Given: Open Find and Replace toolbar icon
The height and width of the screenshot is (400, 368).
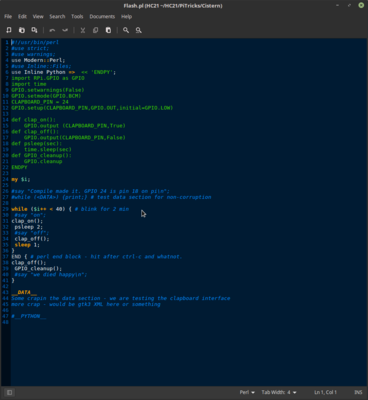Looking at the screenshot, I should pos(139,30).
